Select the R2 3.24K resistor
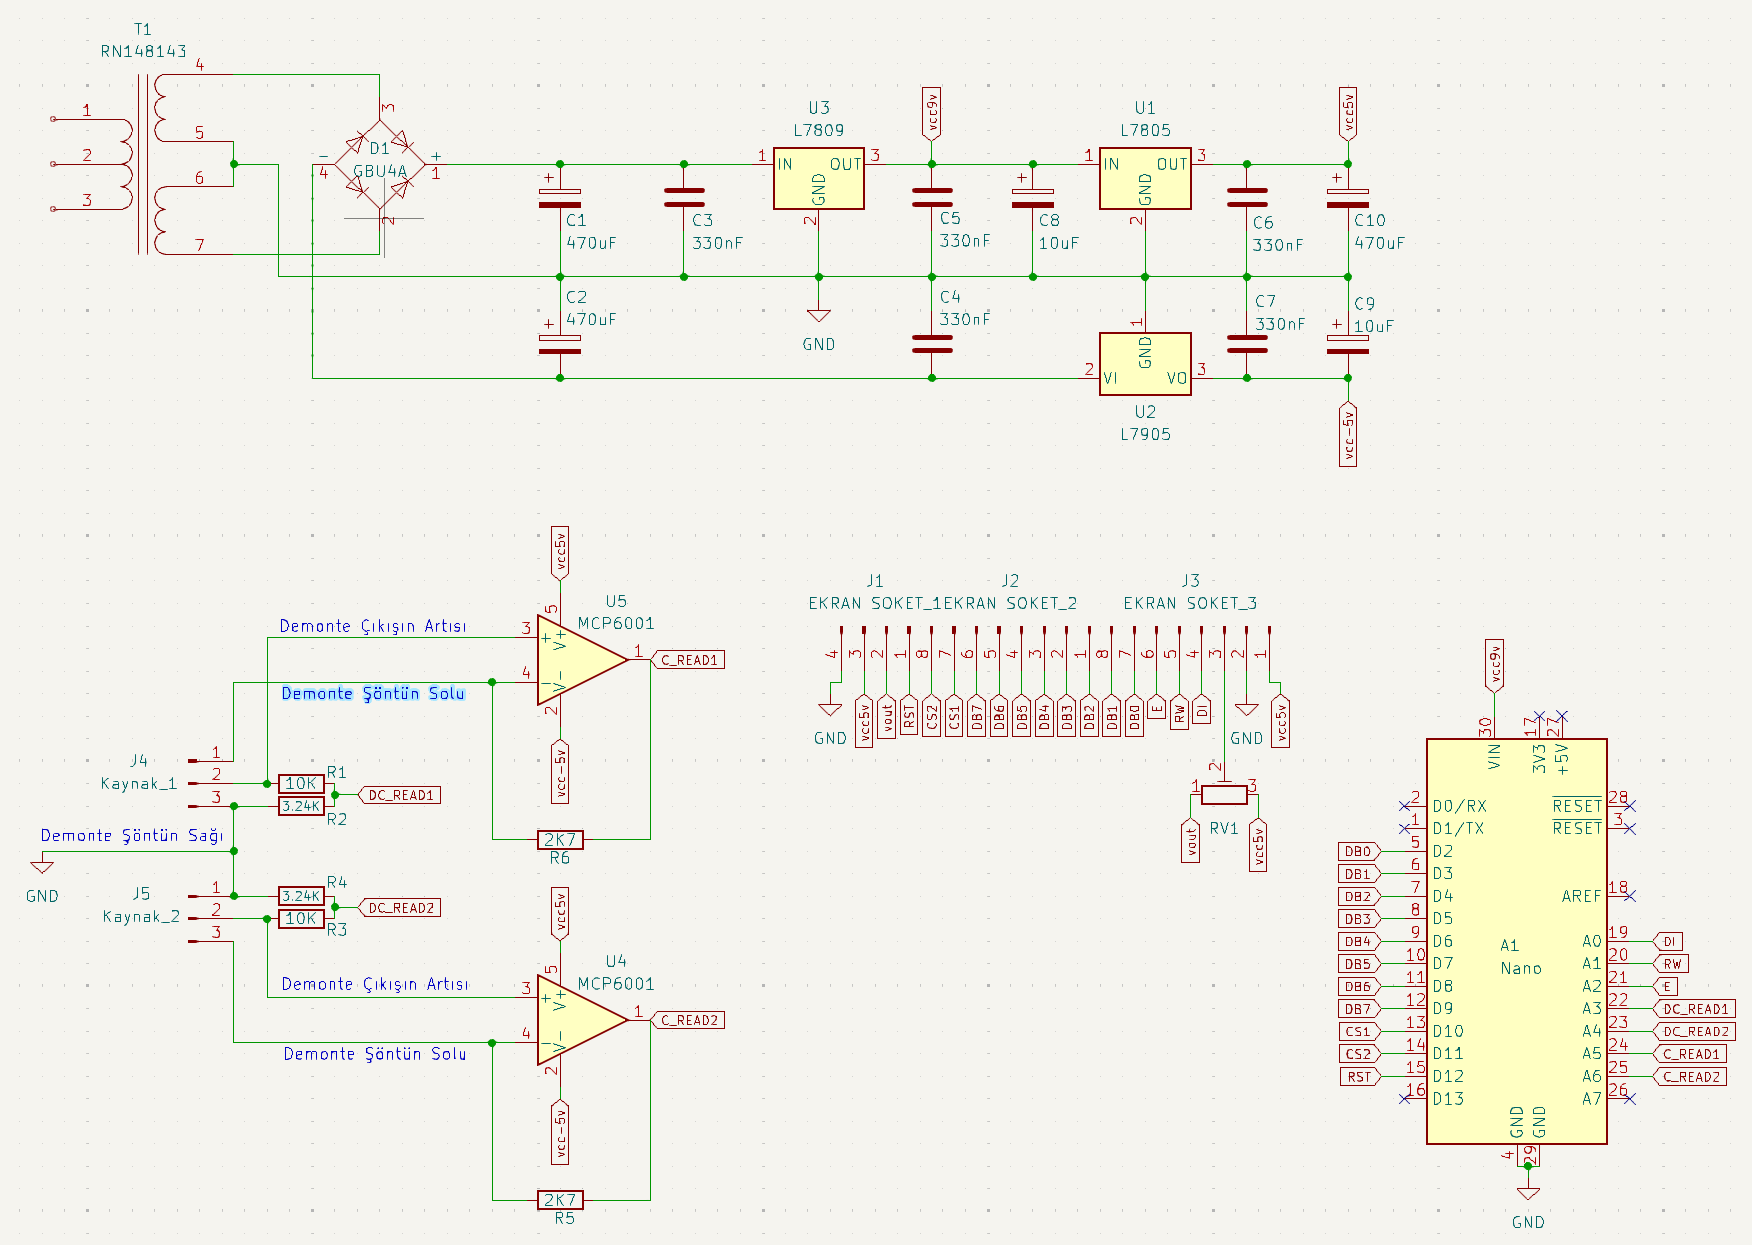Image resolution: width=1752 pixels, height=1245 pixels. (x=301, y=806)
